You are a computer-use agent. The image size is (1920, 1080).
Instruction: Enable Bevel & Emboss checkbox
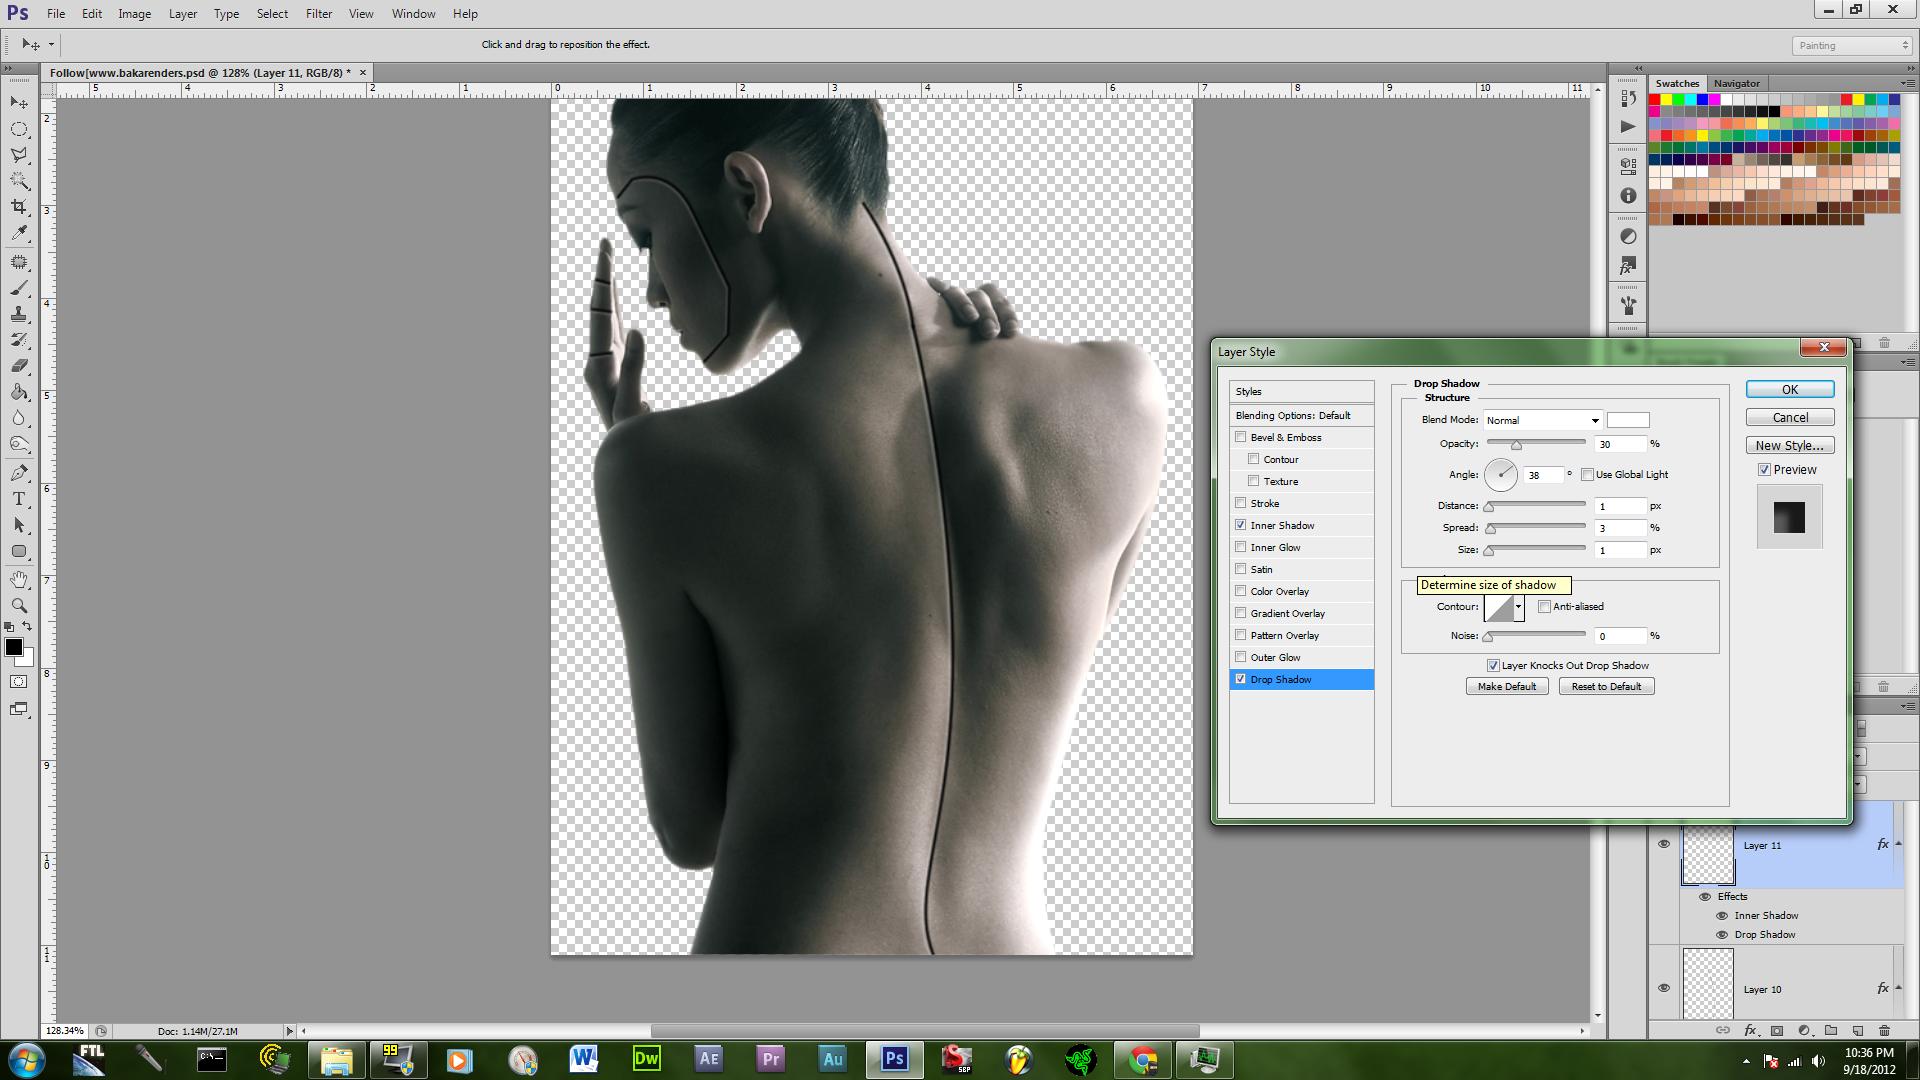pos(1241,437)
